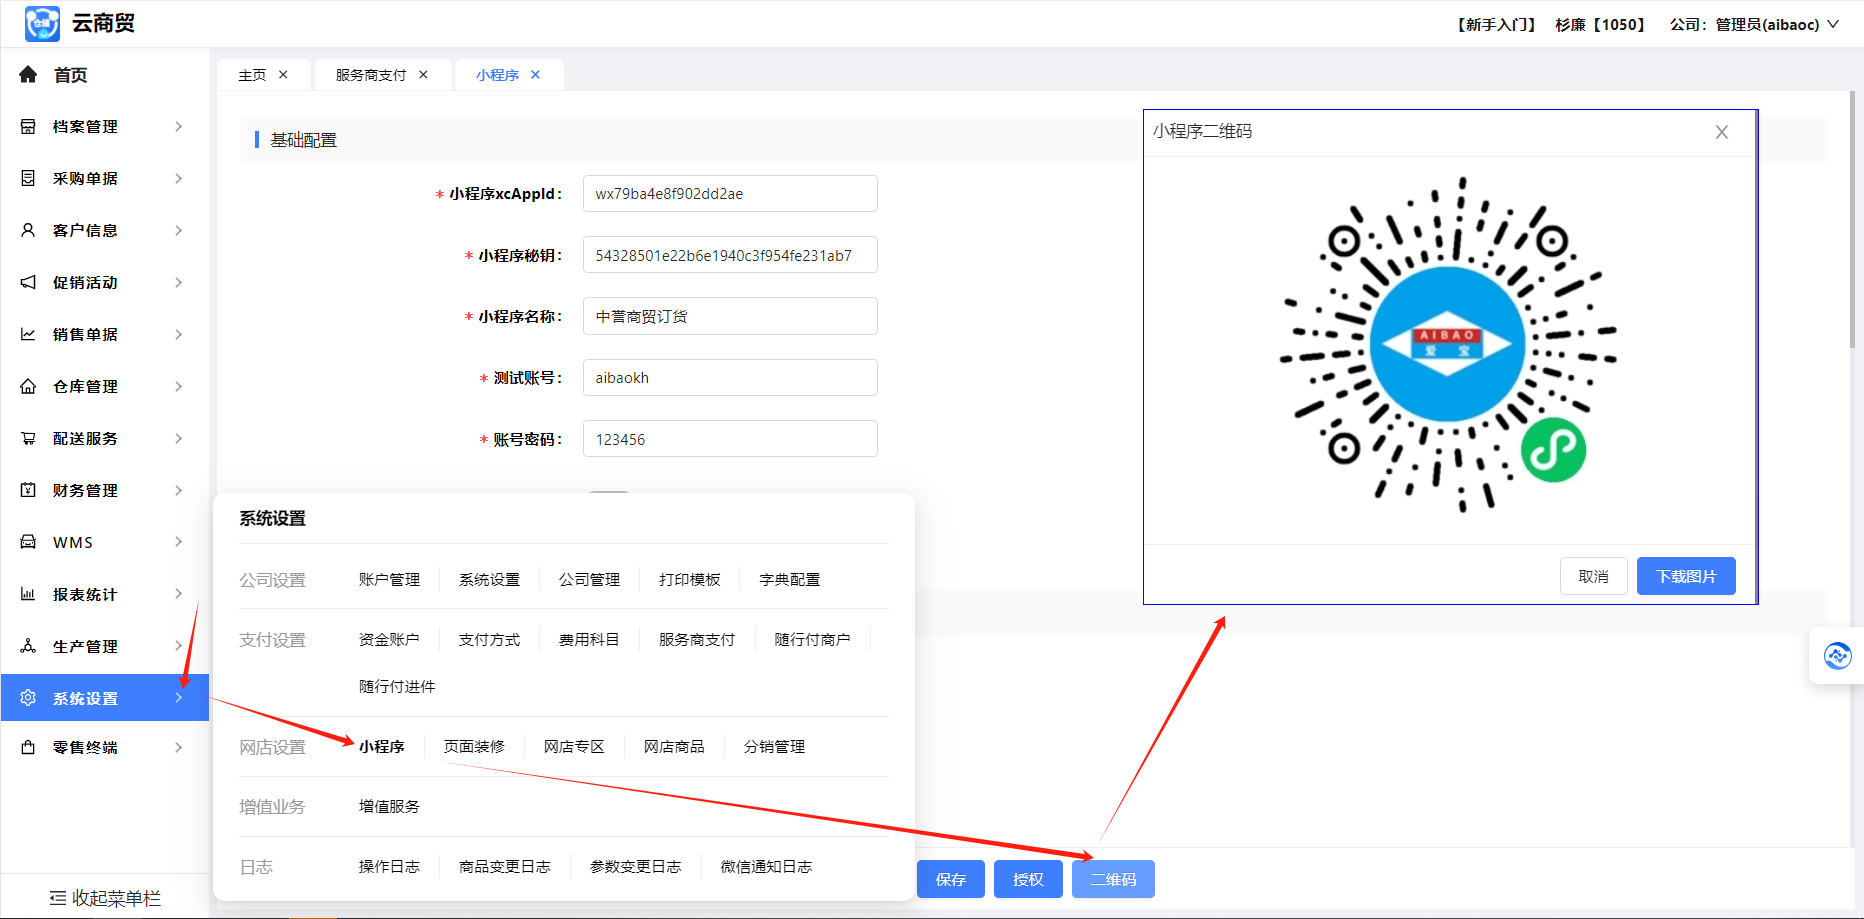The height and width of the screenshot is (919, 1864).
Task: Click the 小程序秘钥 input field
Action: [x=730, y=255]
